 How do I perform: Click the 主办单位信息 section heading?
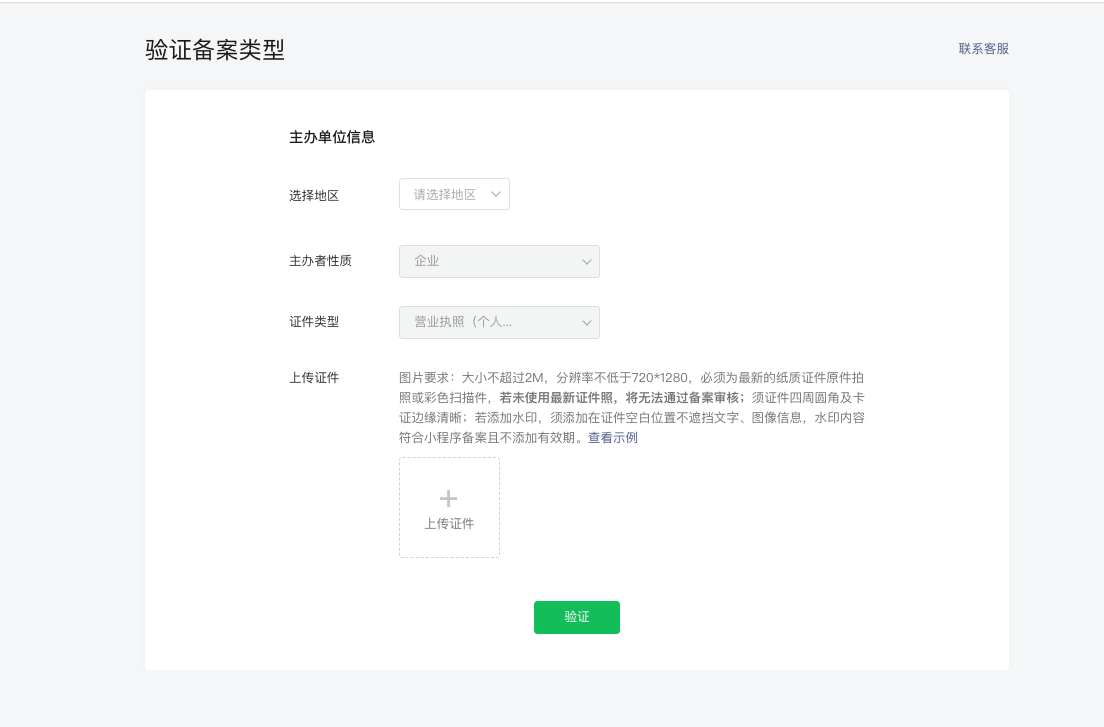(x=332, y=137)
